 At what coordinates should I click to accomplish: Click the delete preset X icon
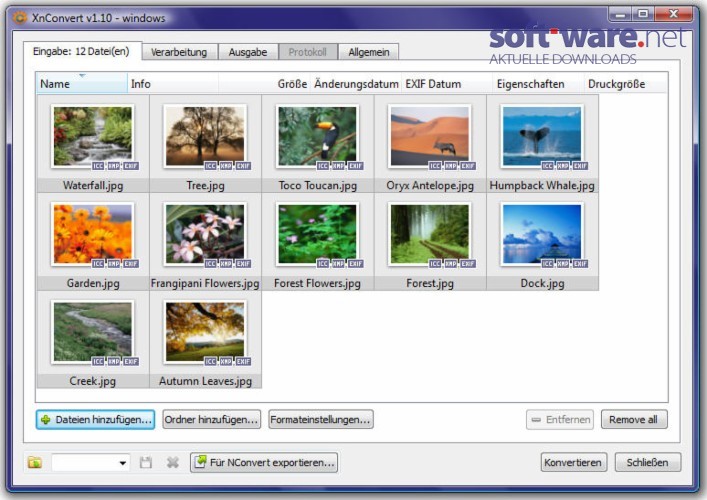click(x=173, y=462)
